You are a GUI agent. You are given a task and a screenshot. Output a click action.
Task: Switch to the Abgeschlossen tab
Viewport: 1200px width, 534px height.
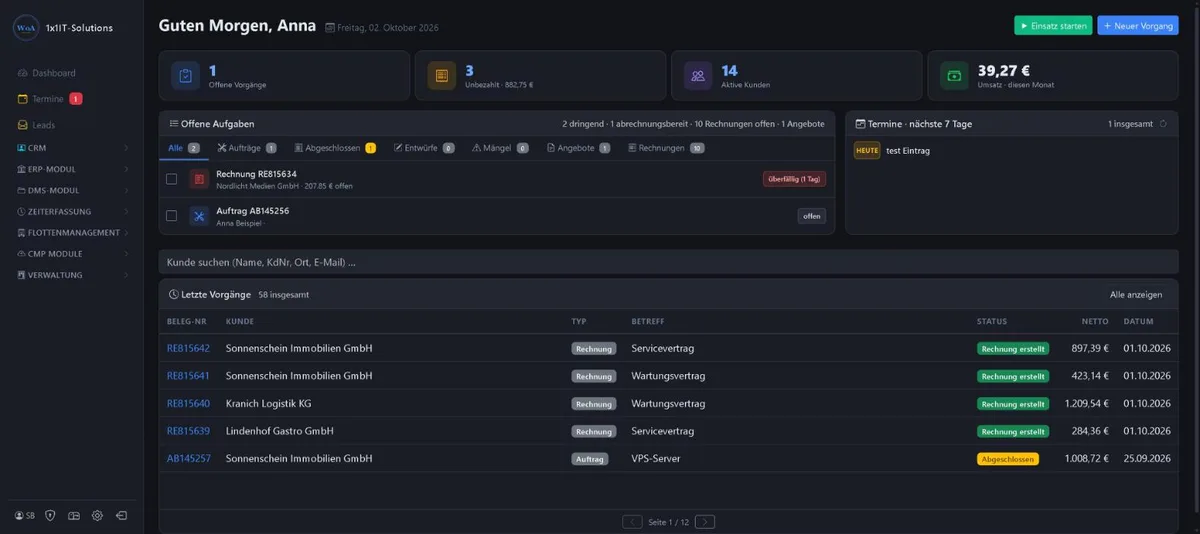click(335, 148)
